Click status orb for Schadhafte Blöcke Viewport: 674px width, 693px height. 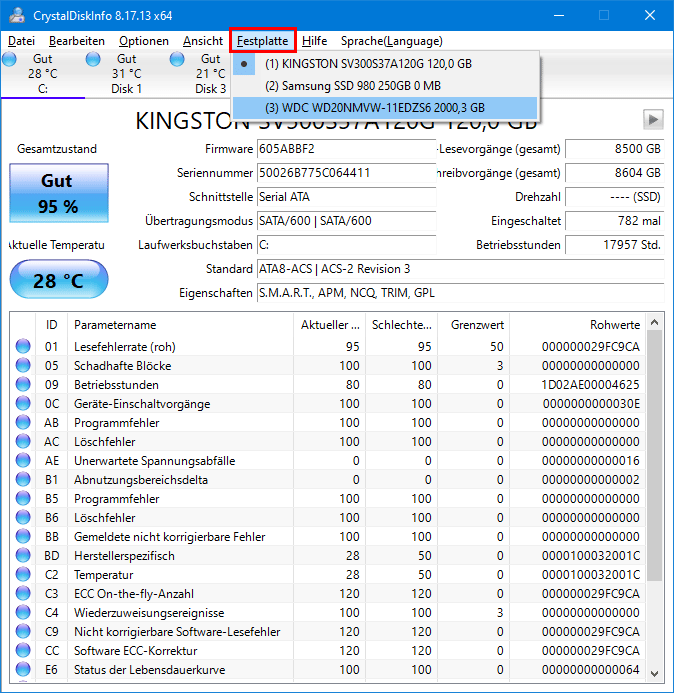[23, 366]
